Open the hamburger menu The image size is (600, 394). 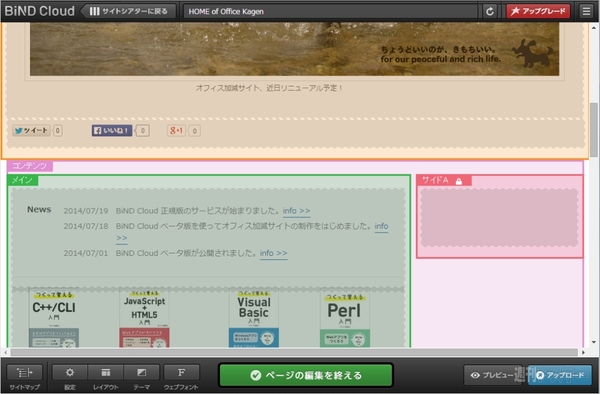click(x=586, y=11)
